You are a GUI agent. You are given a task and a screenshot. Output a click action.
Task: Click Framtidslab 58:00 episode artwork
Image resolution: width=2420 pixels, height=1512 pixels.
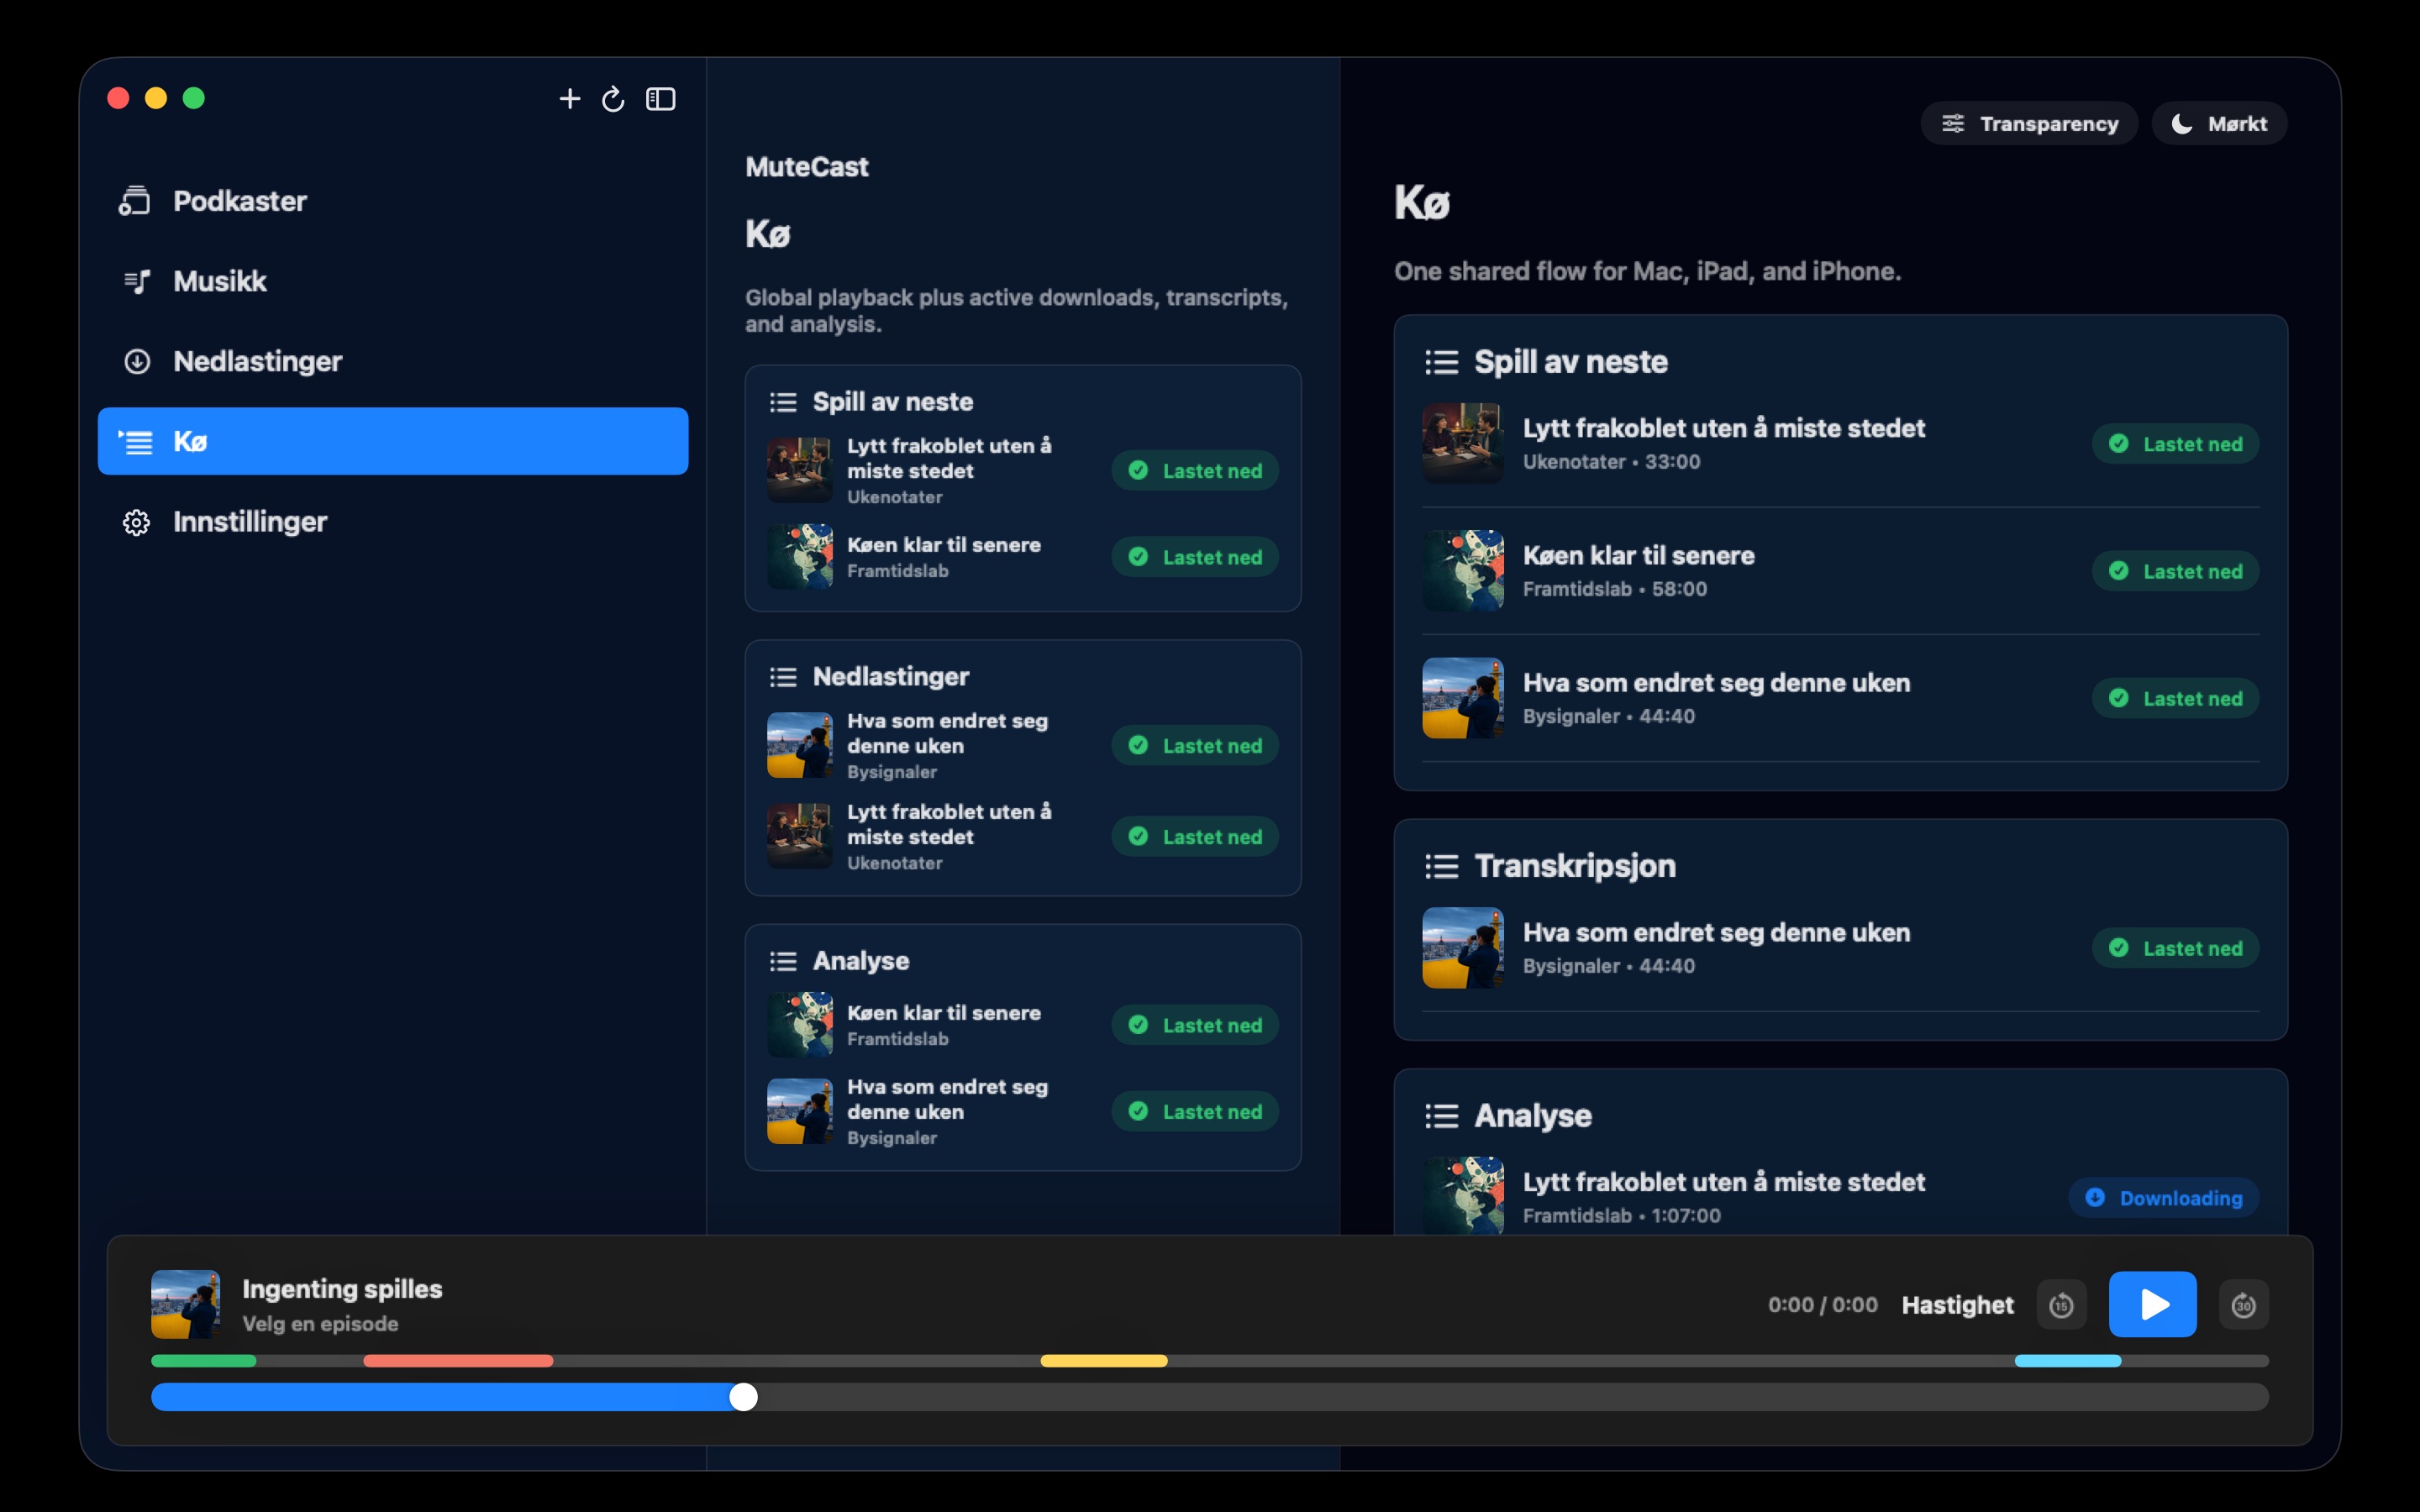pyautogui.click(x=1463, y=571)
